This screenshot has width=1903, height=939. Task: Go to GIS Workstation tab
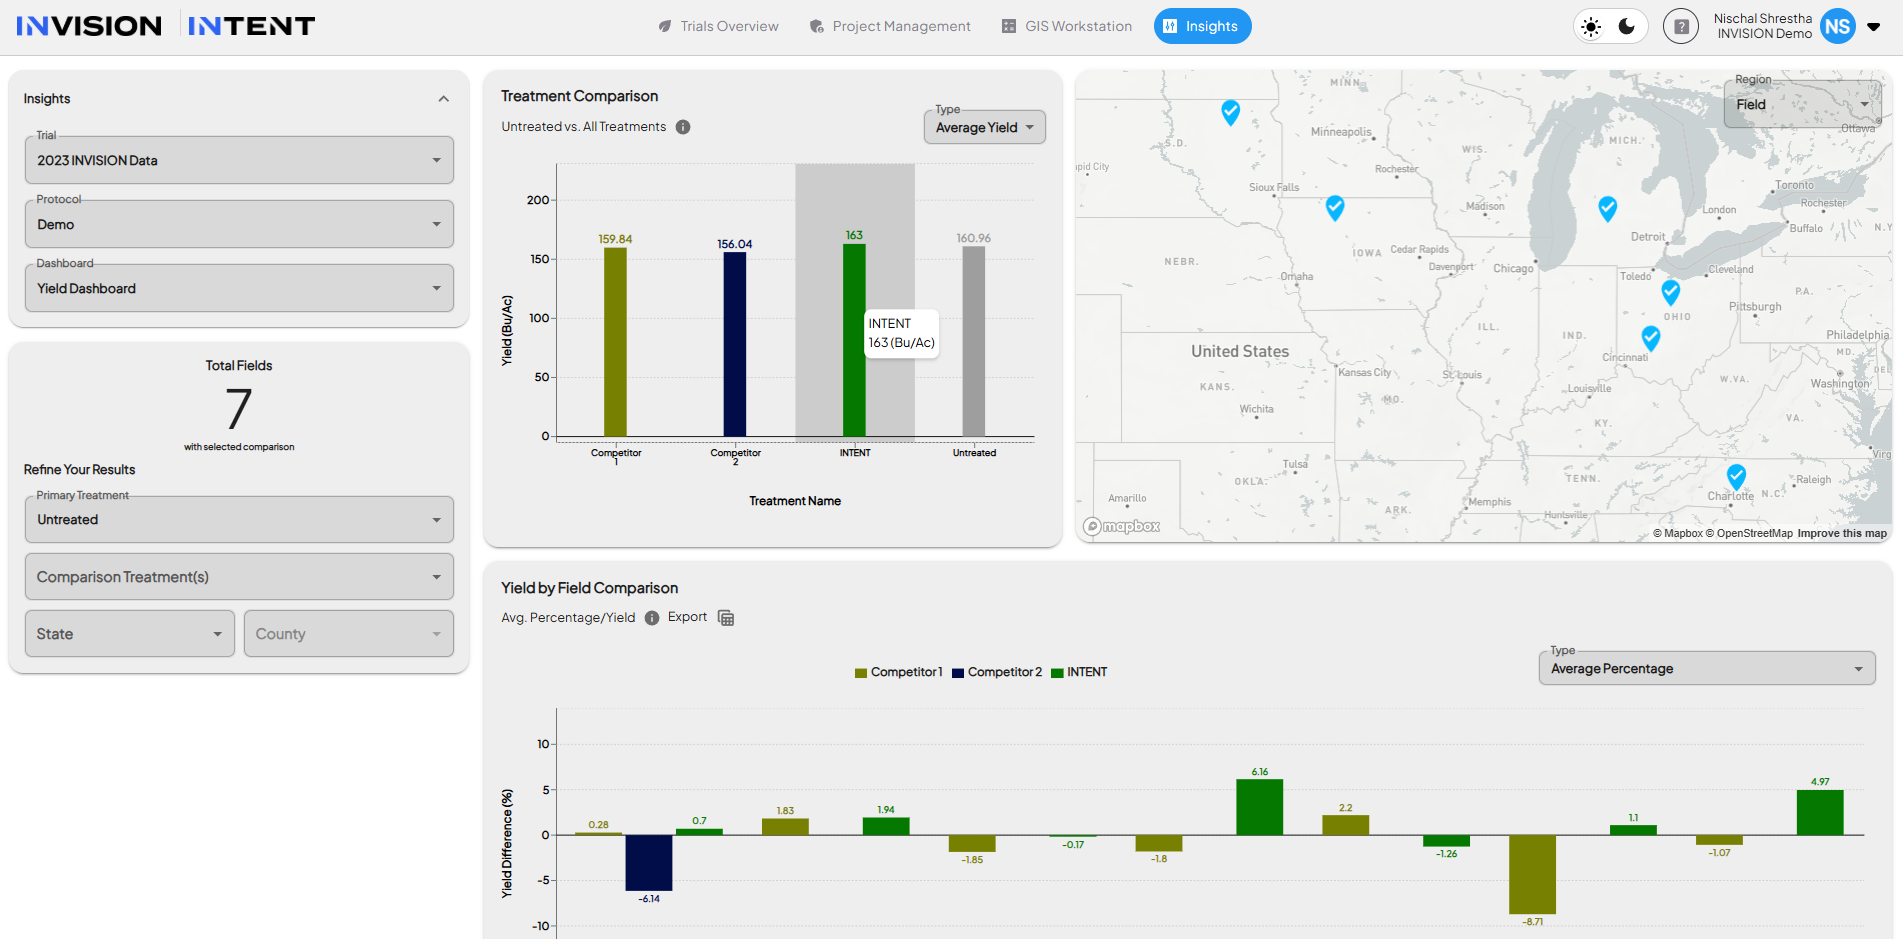(x=1067, y=27)
